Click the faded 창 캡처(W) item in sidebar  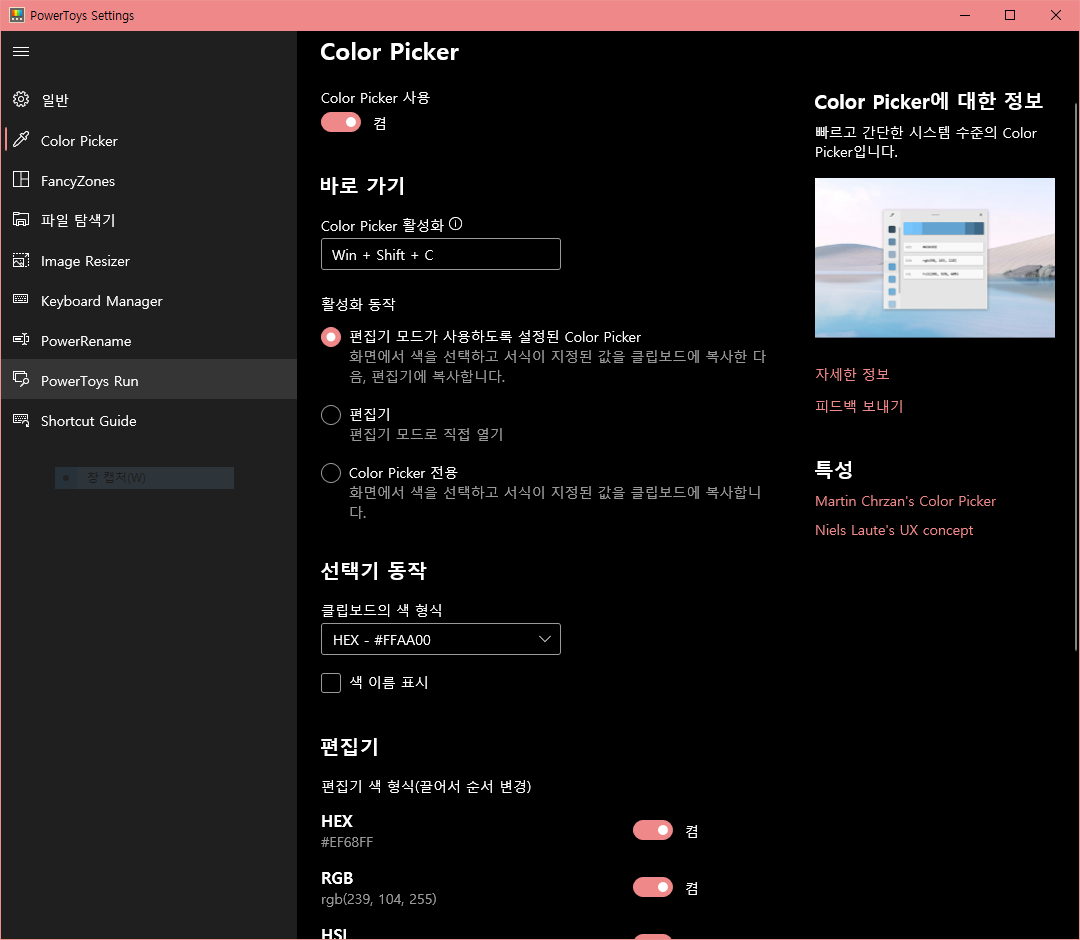(x=144, y=477)
